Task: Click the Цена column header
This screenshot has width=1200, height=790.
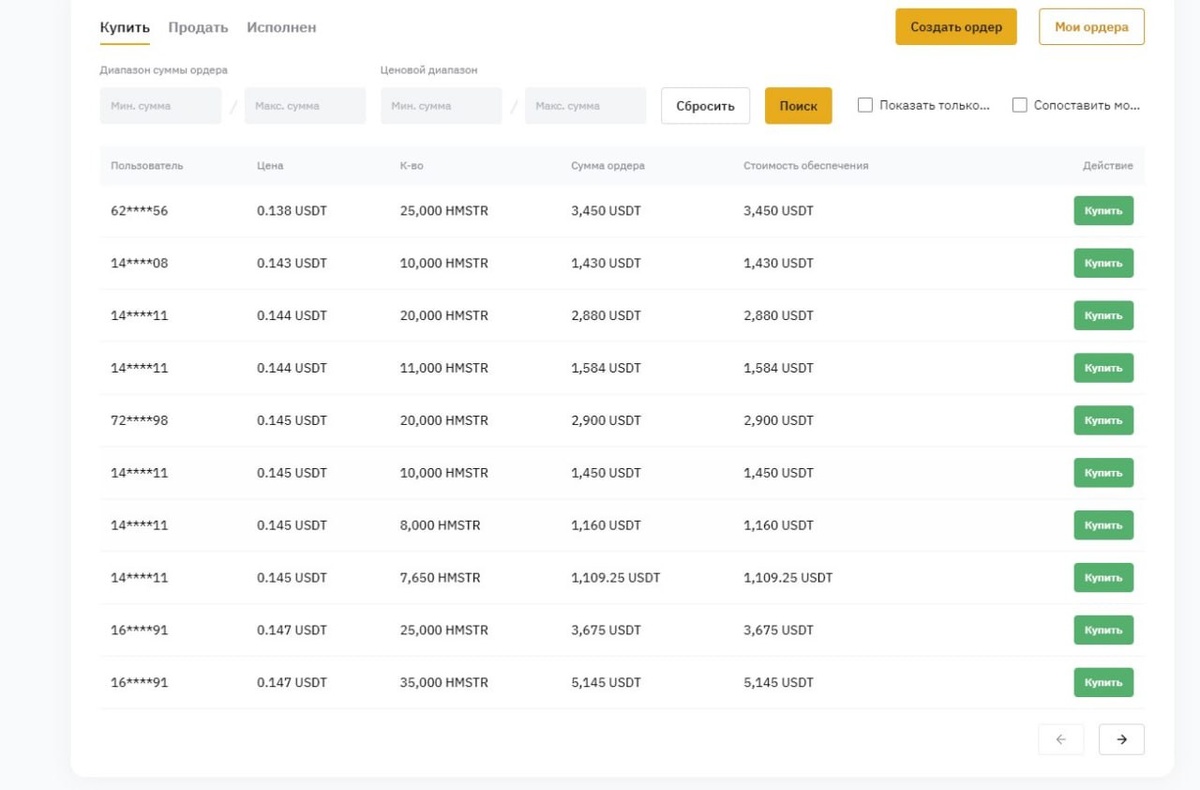Action: tap(270, 166)
